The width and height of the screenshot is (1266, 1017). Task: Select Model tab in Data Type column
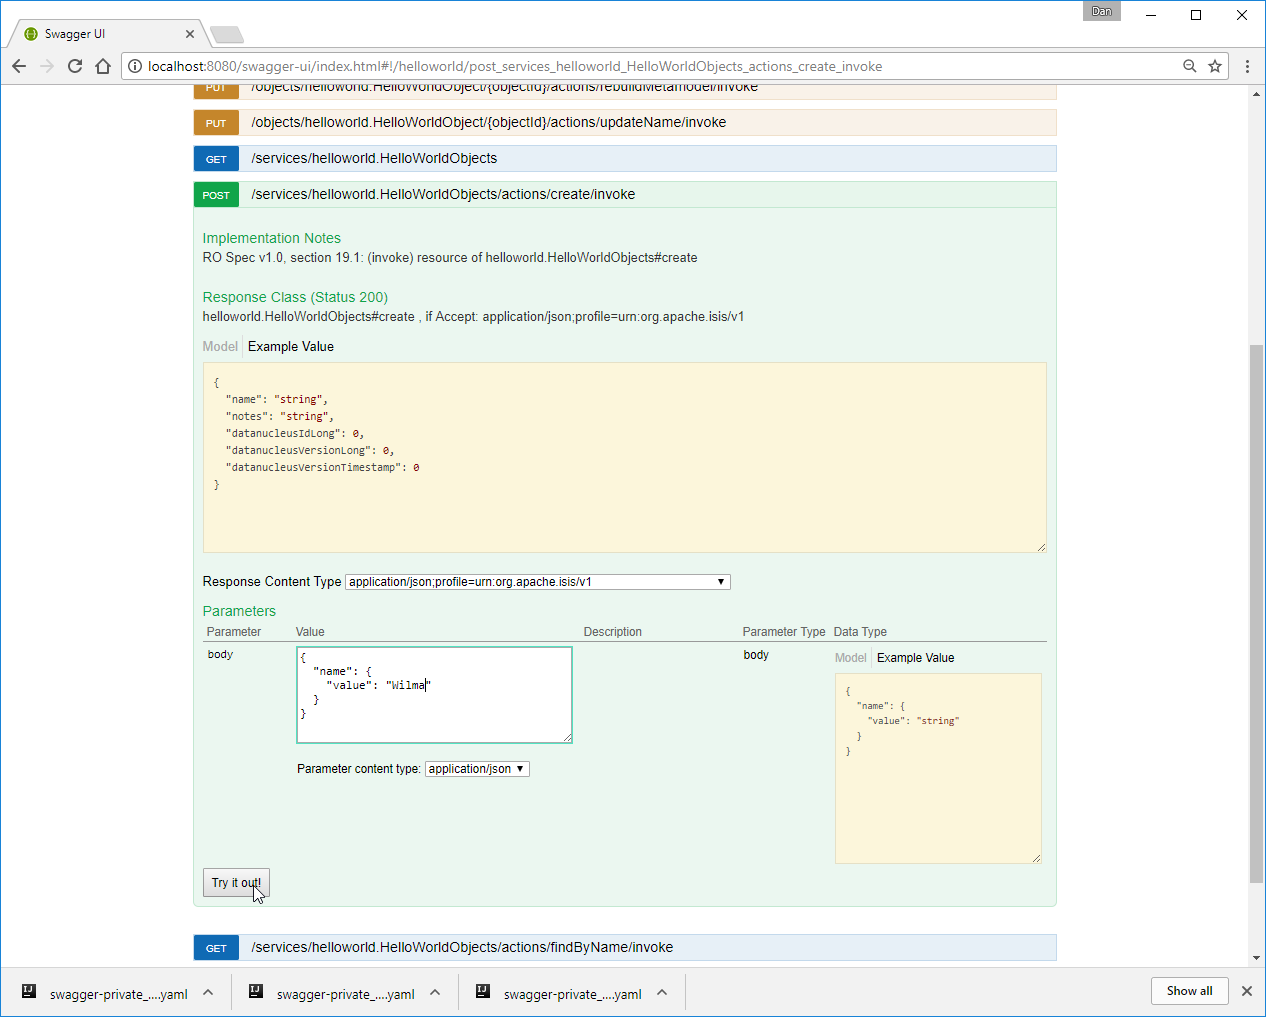(850, 658)
